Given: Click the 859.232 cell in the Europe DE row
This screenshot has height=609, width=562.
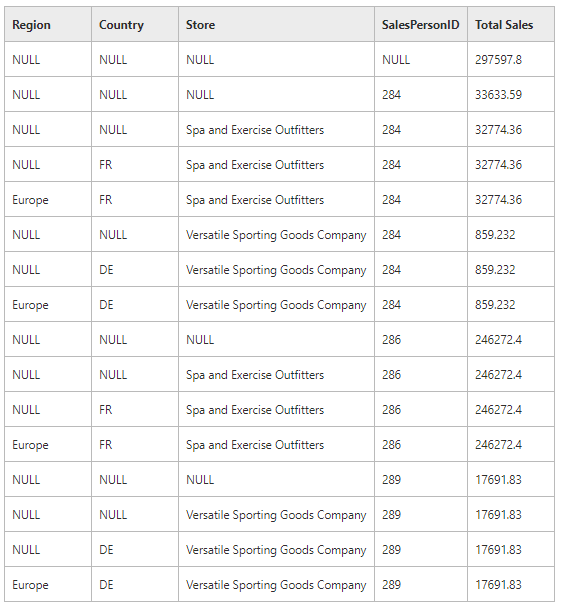Looking at the screenshot, I should [x=511, y=304].
